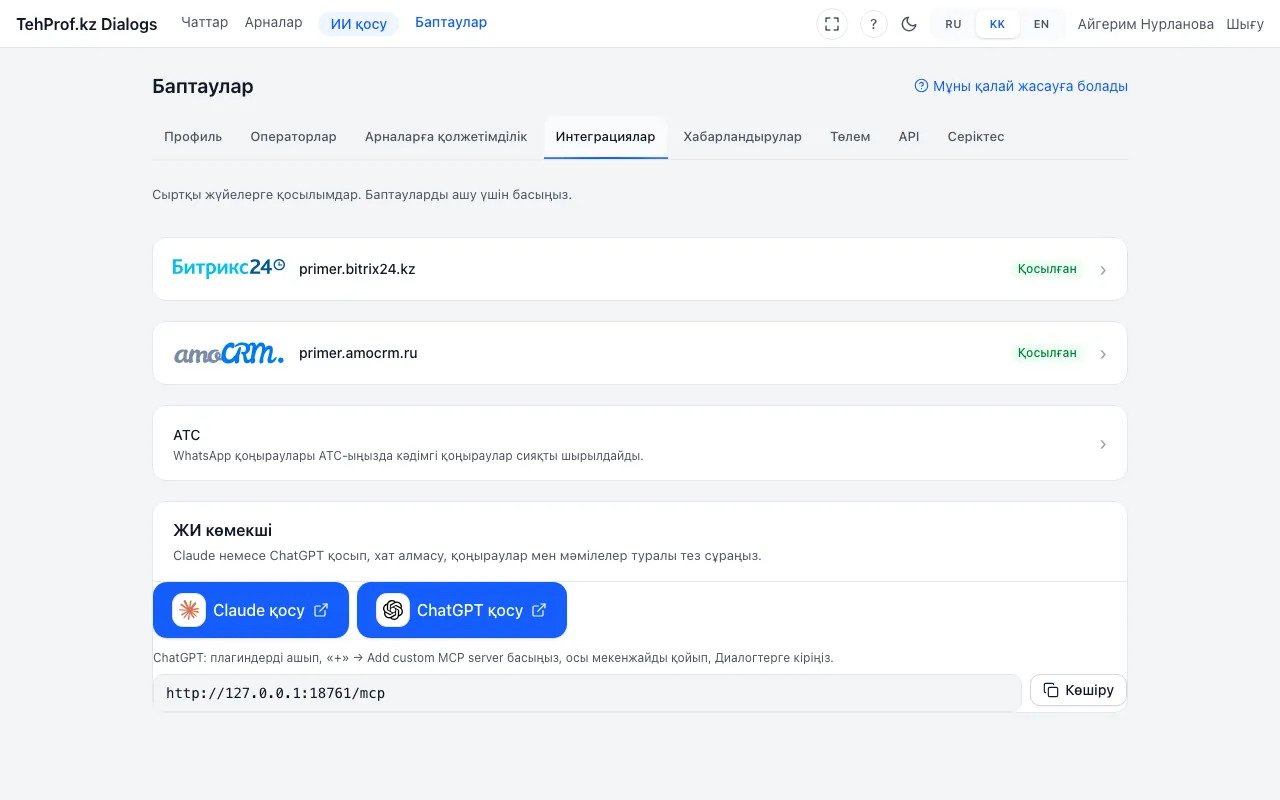Screen dimensions: 1280x800
Task: Click the primer.amocrm.ru domain text
Action: point(358,353)
